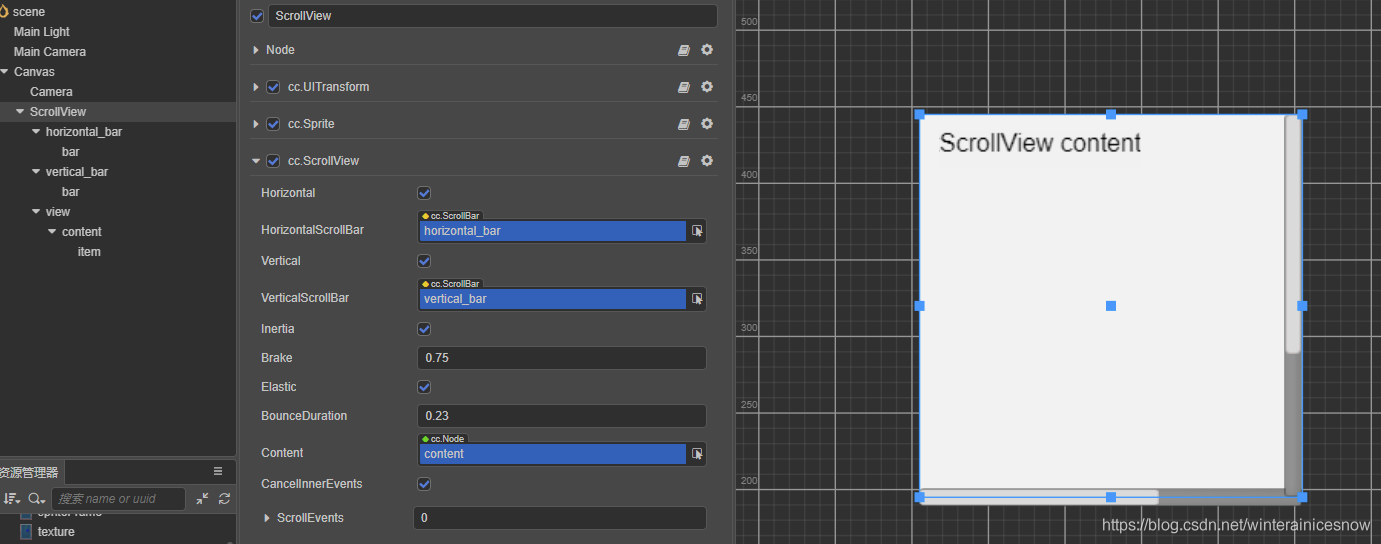Open the asset search type menu

[36, 498]
